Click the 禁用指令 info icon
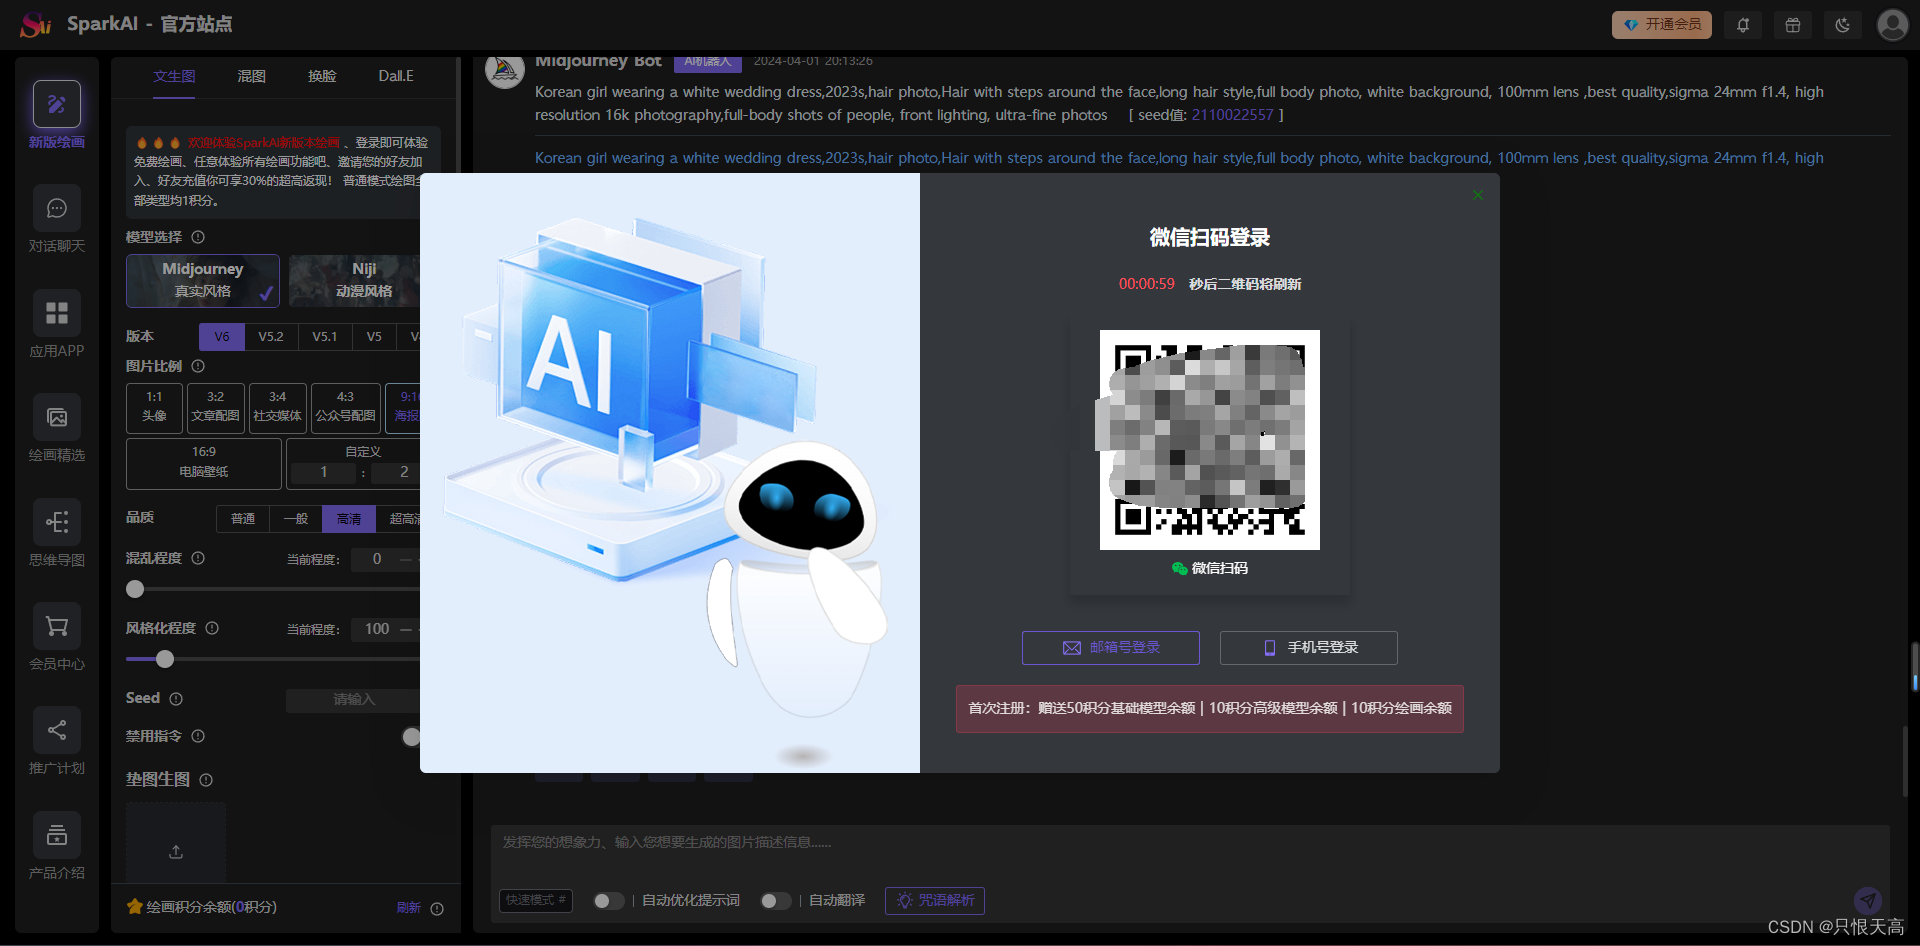Screen dimensions: 1920x946 198,736
